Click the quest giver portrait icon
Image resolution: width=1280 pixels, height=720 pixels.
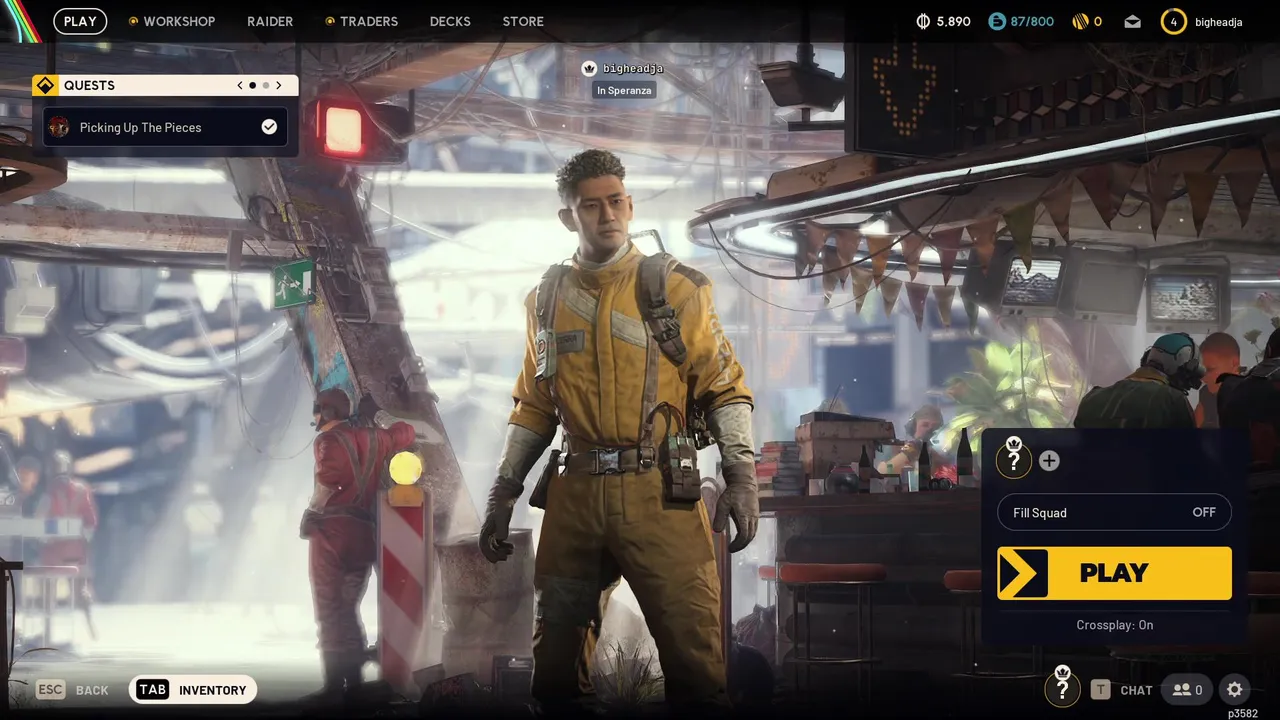(x=59, y=127)
